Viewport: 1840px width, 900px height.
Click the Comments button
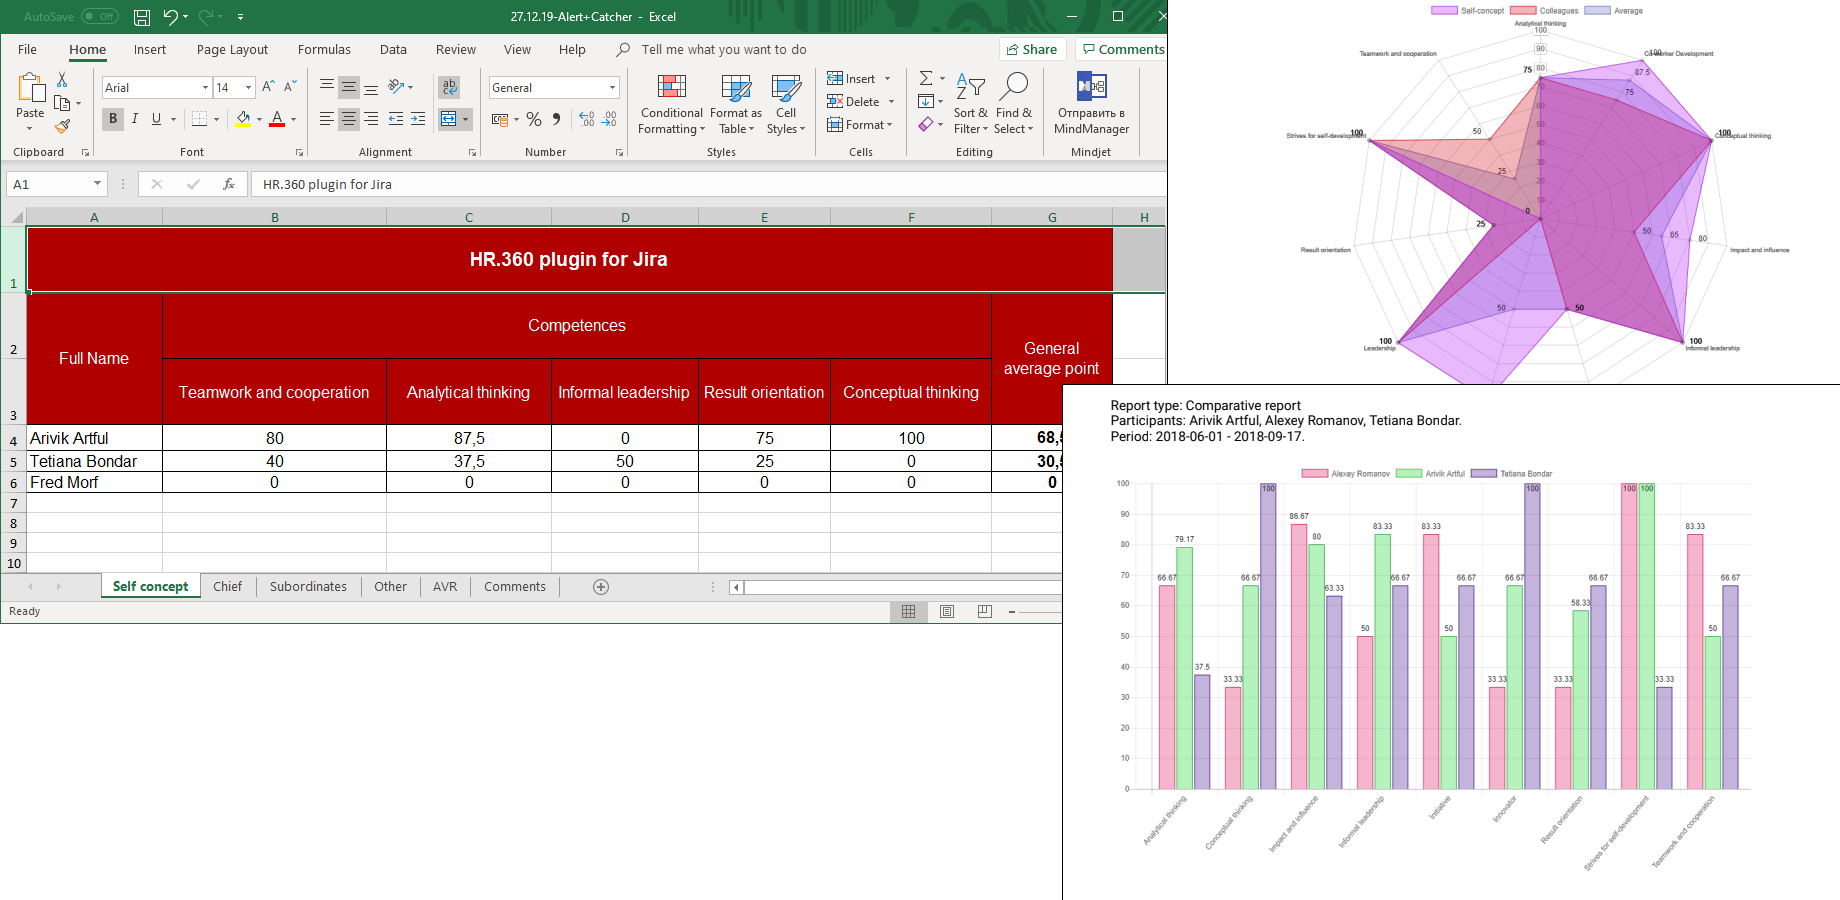click(x=1123, y=49)
